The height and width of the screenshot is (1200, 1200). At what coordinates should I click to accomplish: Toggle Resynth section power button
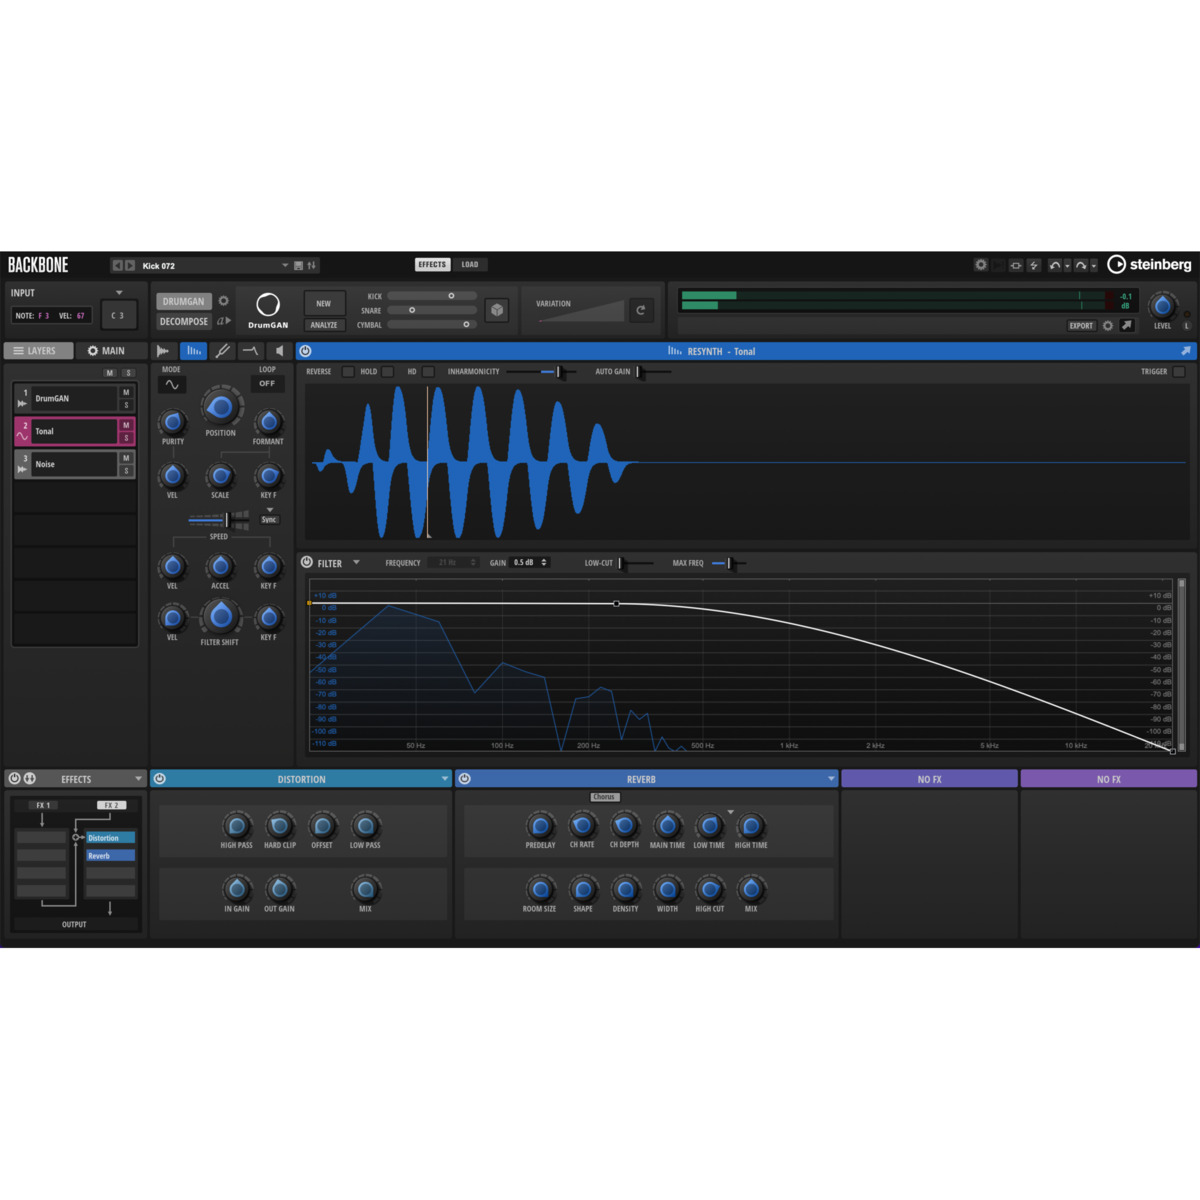pyautogui.click(x=306, y=351)
